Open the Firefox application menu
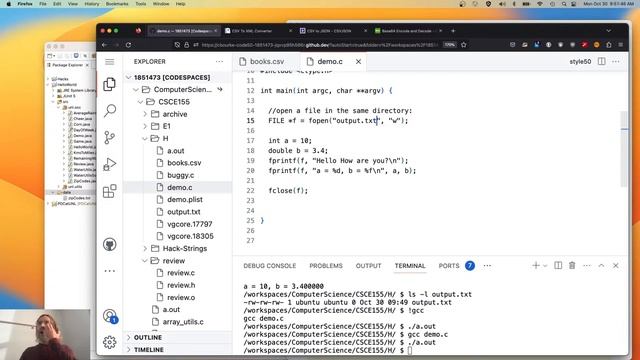 point(620,45)
